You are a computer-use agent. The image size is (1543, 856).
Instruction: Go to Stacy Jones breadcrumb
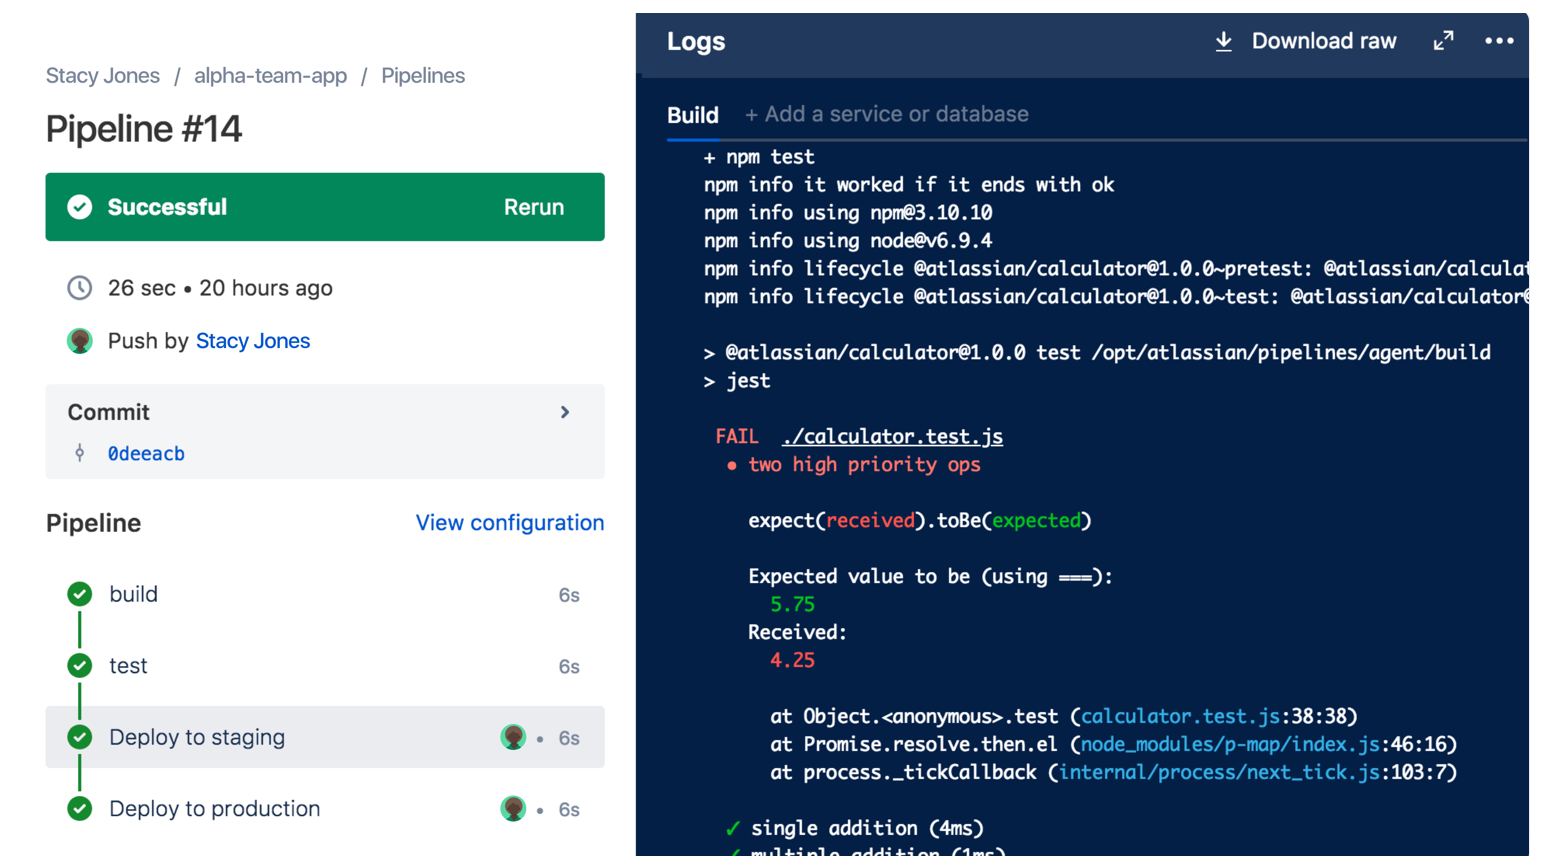[103, 76]
